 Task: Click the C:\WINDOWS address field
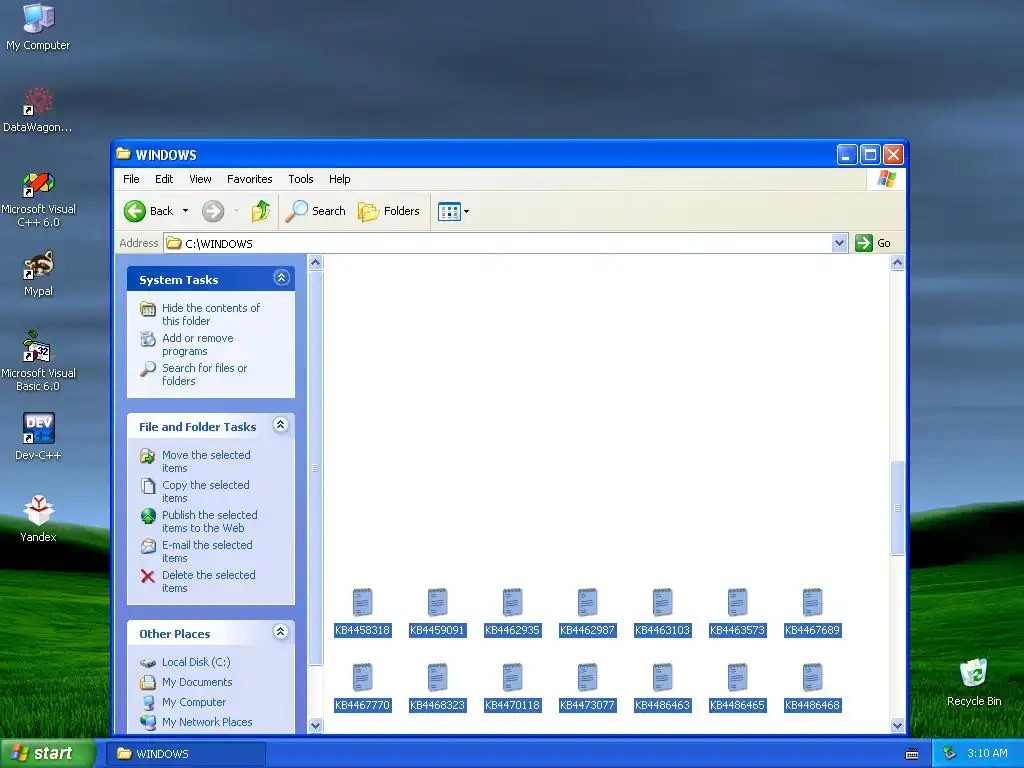(498, 244)
